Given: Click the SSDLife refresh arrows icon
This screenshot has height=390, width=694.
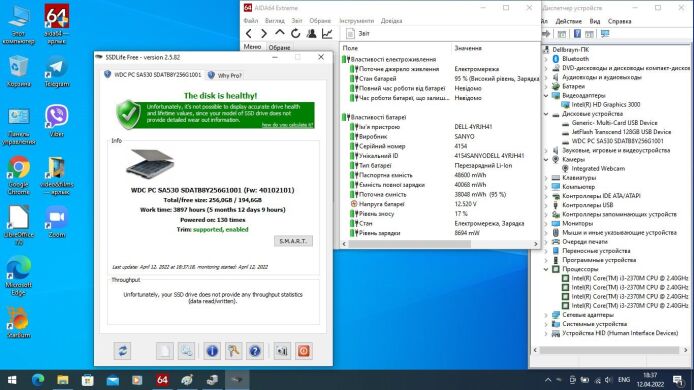Looking at the screenshot, I should point(122,351).
